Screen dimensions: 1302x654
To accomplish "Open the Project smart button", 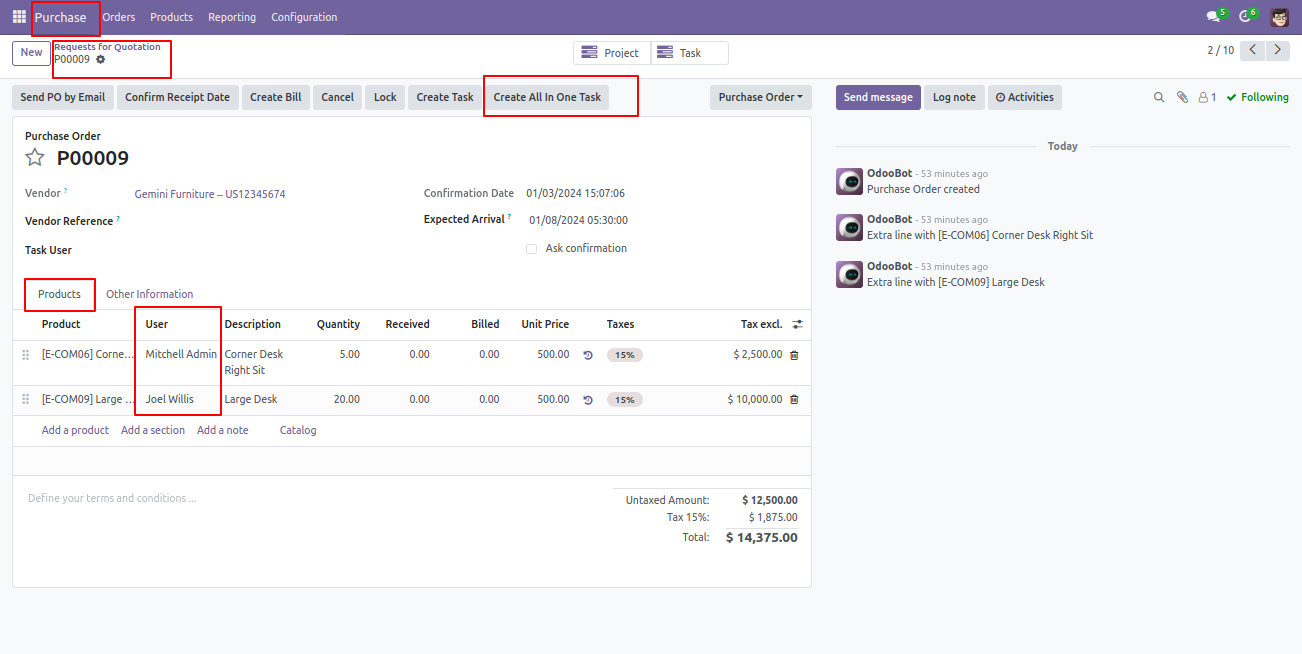I will coord(611,53).
